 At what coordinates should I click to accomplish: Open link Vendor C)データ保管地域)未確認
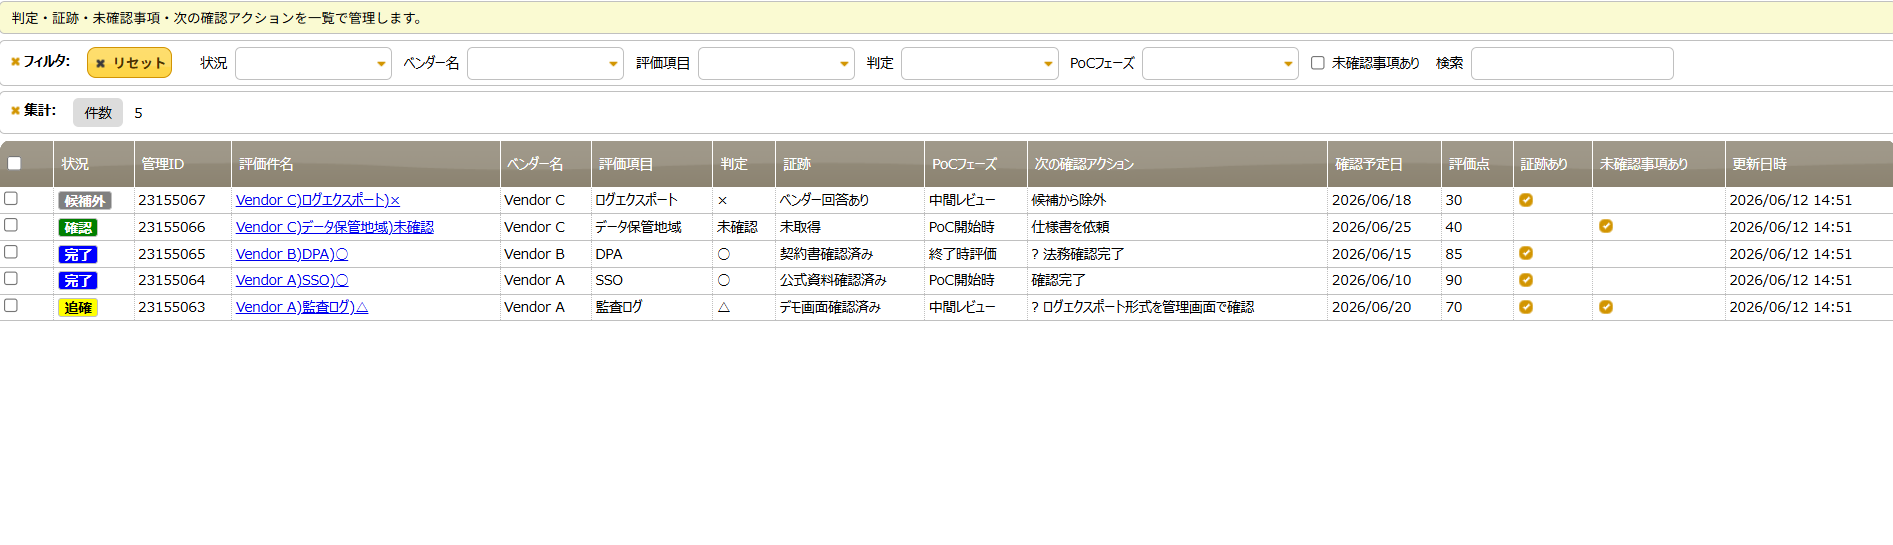[x=335, y=227]
